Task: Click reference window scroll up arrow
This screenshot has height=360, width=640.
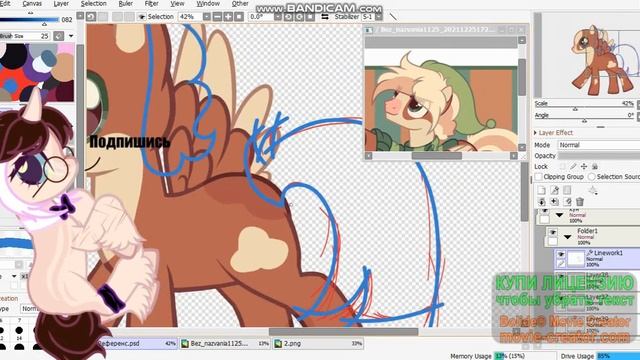Action: point(522,40)
